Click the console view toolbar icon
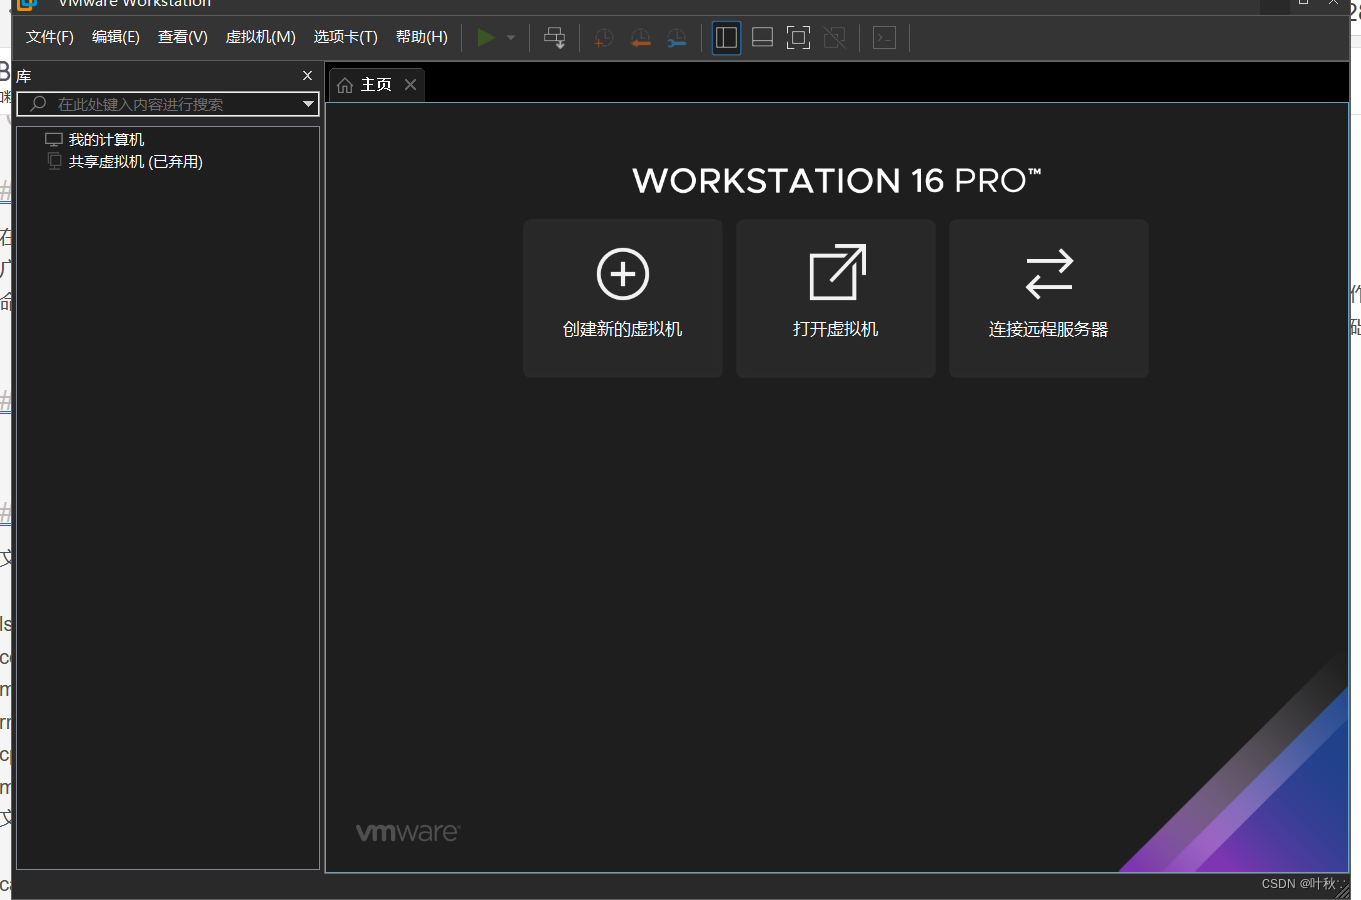Screen dimensions: 1361x900 coord(884,38)
